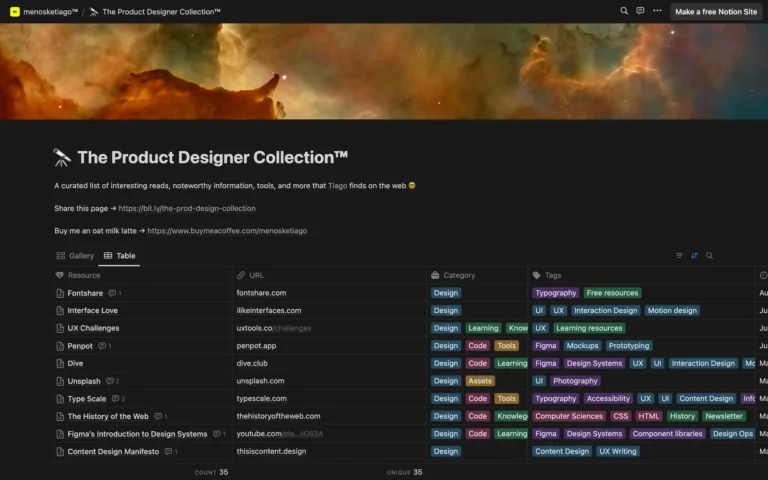Click the database search magnifier icon
The height and width of the screenshot is (480, 768).
click(709, 256)
